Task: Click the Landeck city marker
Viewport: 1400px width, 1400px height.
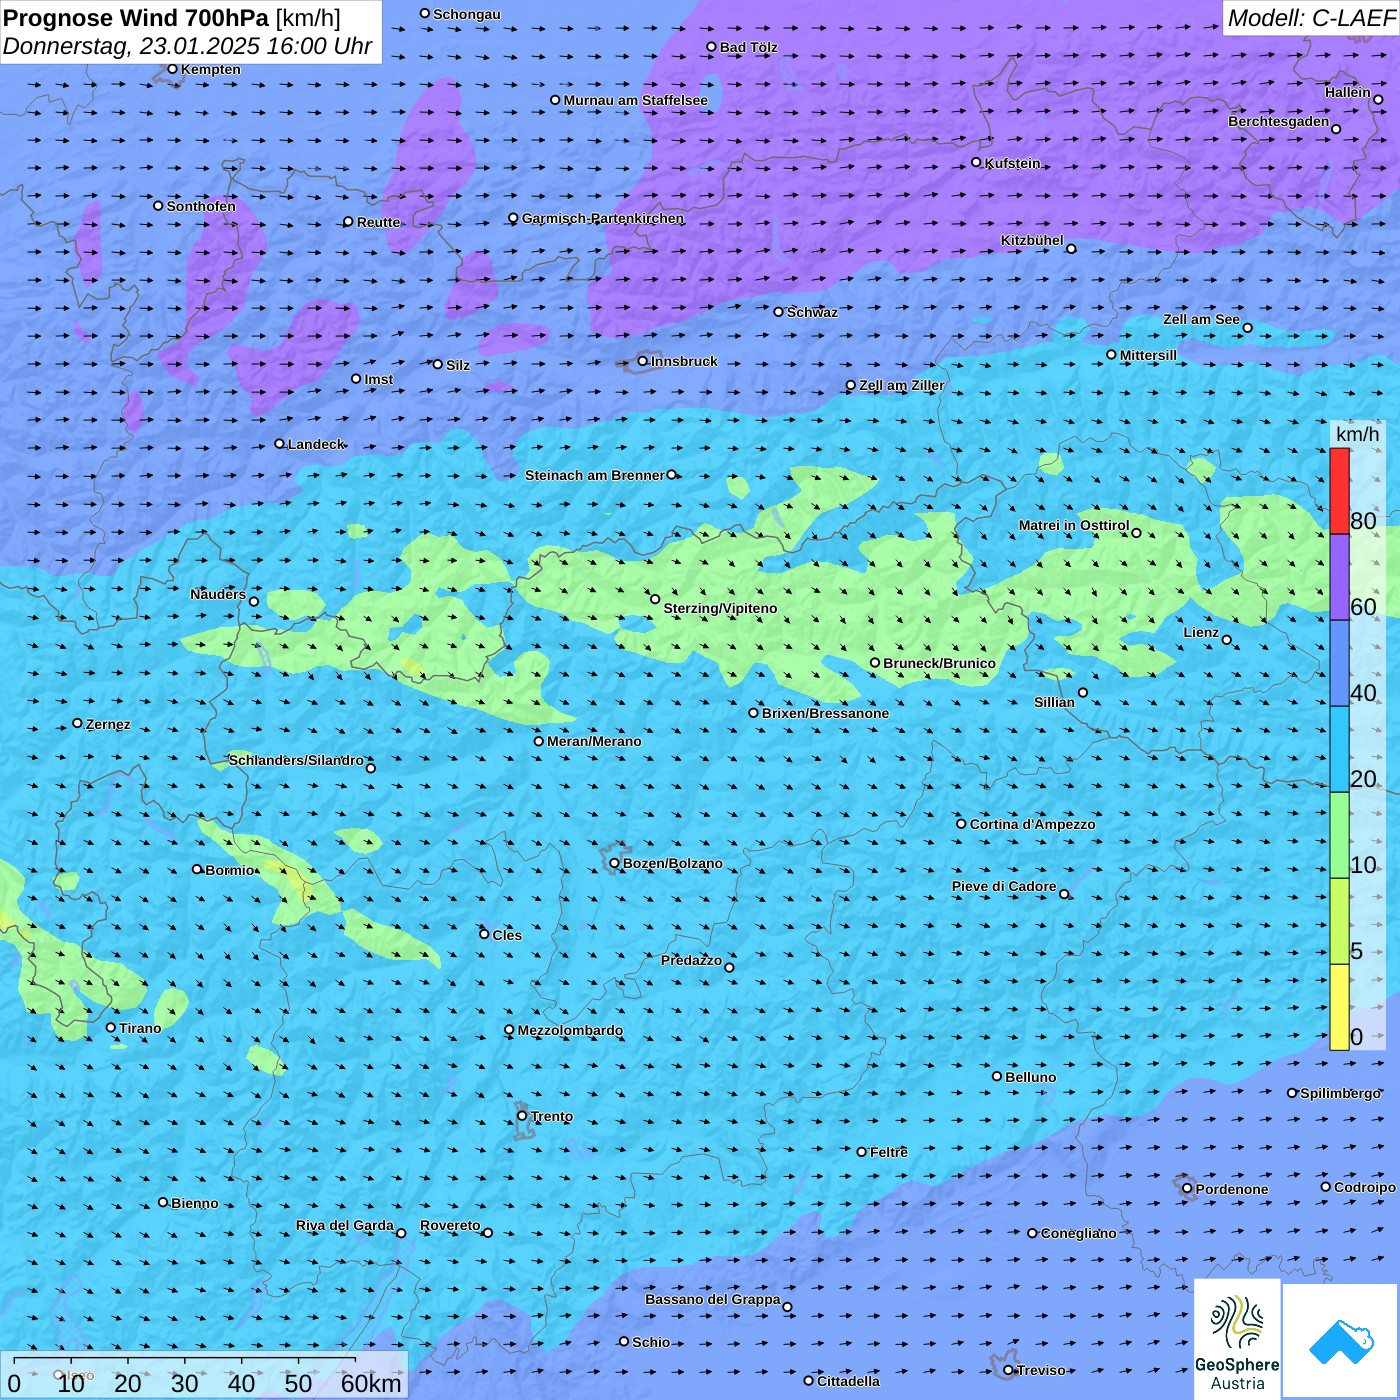Action: [280, 444]
